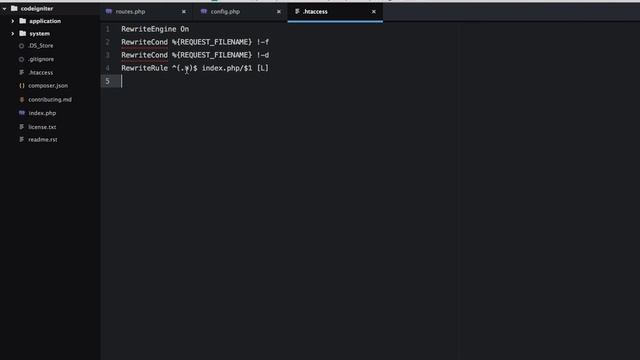Open .htaccess in the file tree

(41, 73)
